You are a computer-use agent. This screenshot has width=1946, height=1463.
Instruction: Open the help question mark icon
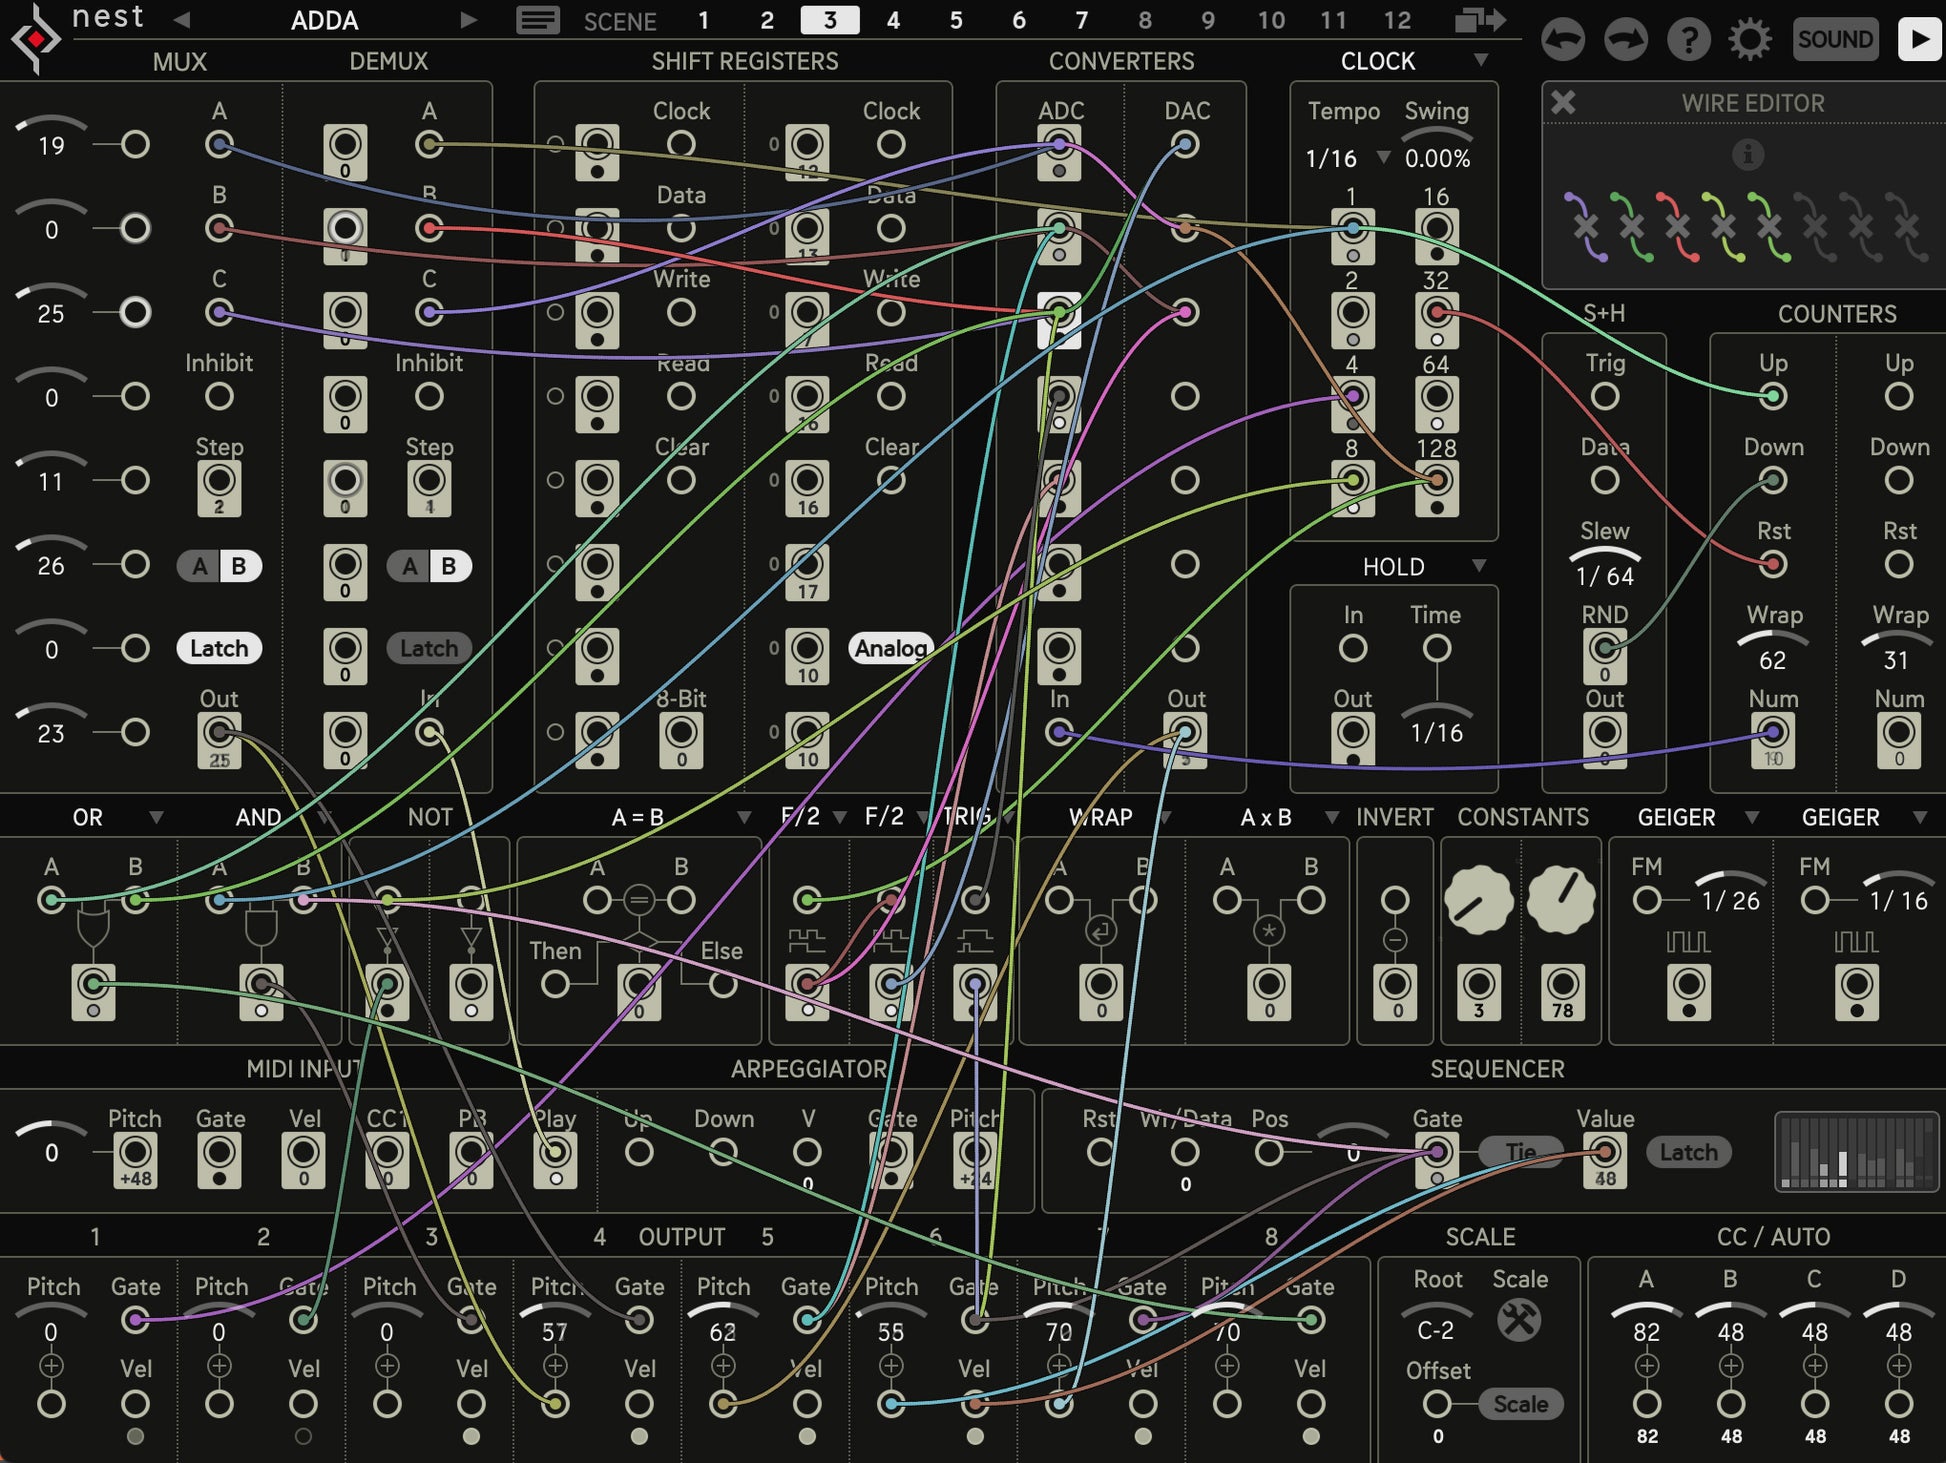1688,39
